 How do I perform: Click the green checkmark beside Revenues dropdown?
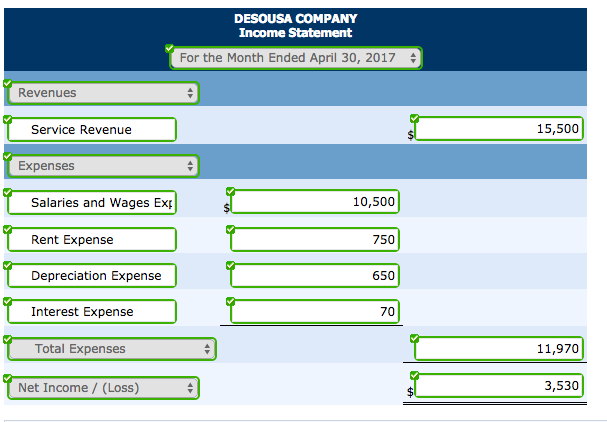[x=7, y=84]
